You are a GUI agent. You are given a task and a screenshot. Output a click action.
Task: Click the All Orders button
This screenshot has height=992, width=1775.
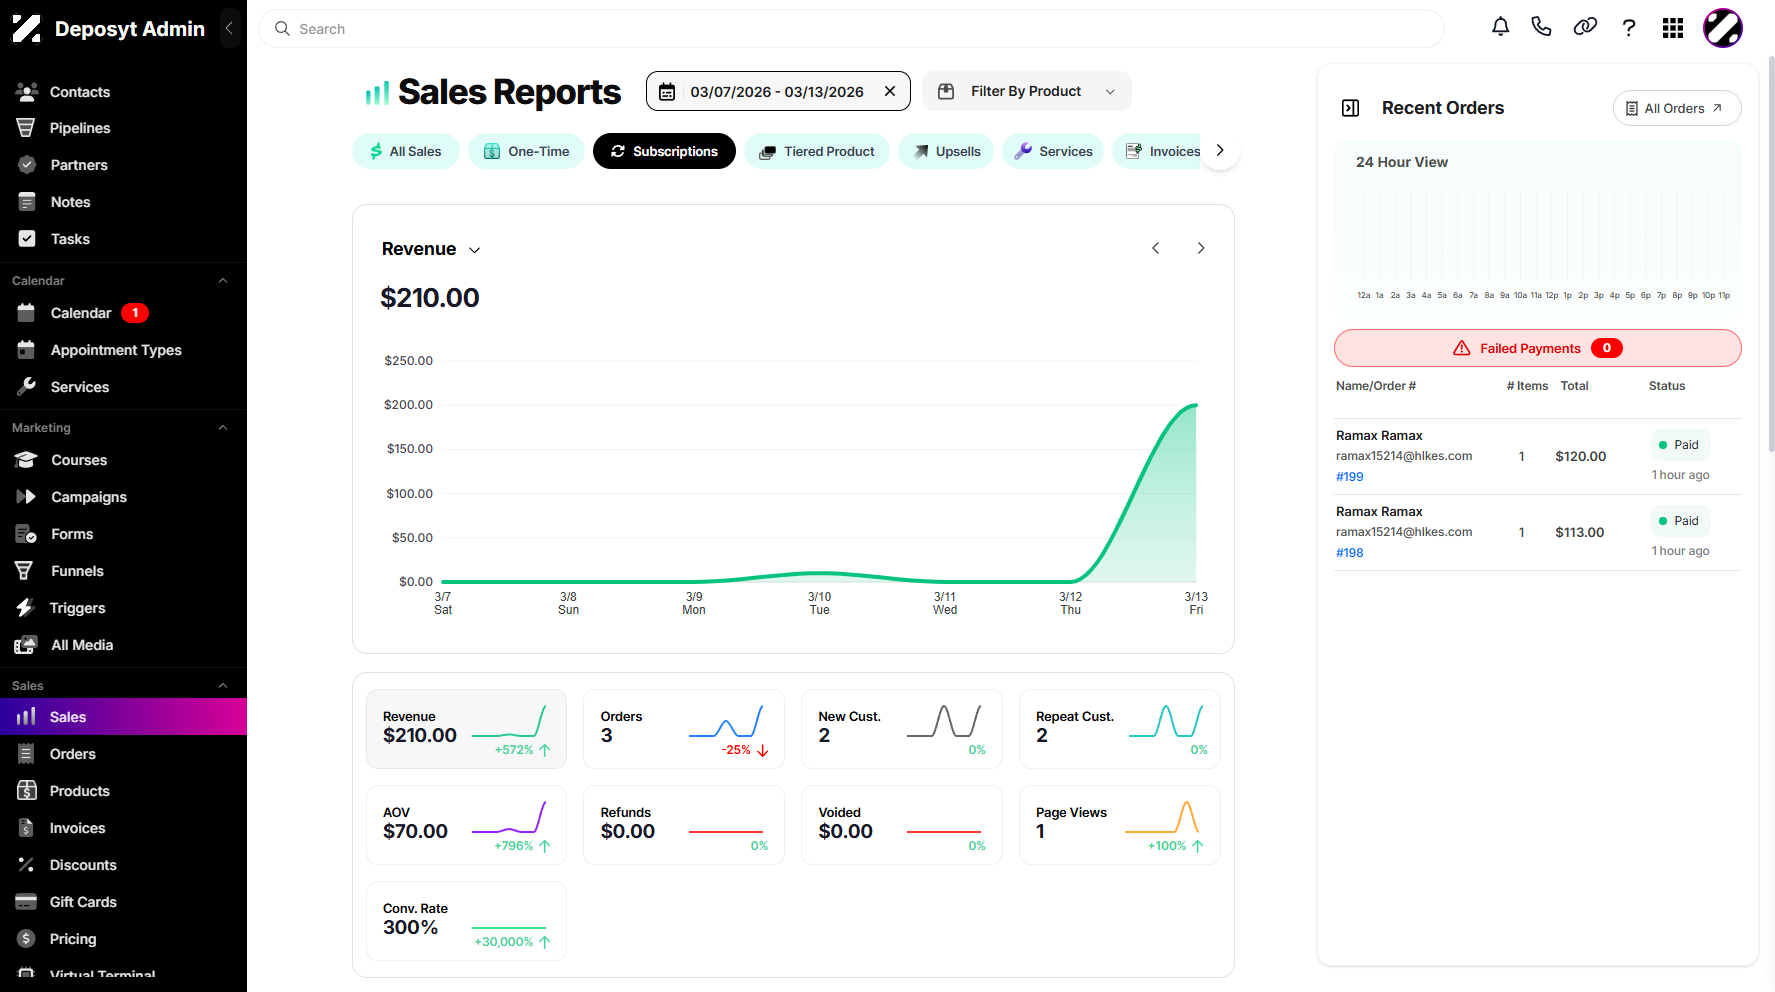tap(1677, 108)
